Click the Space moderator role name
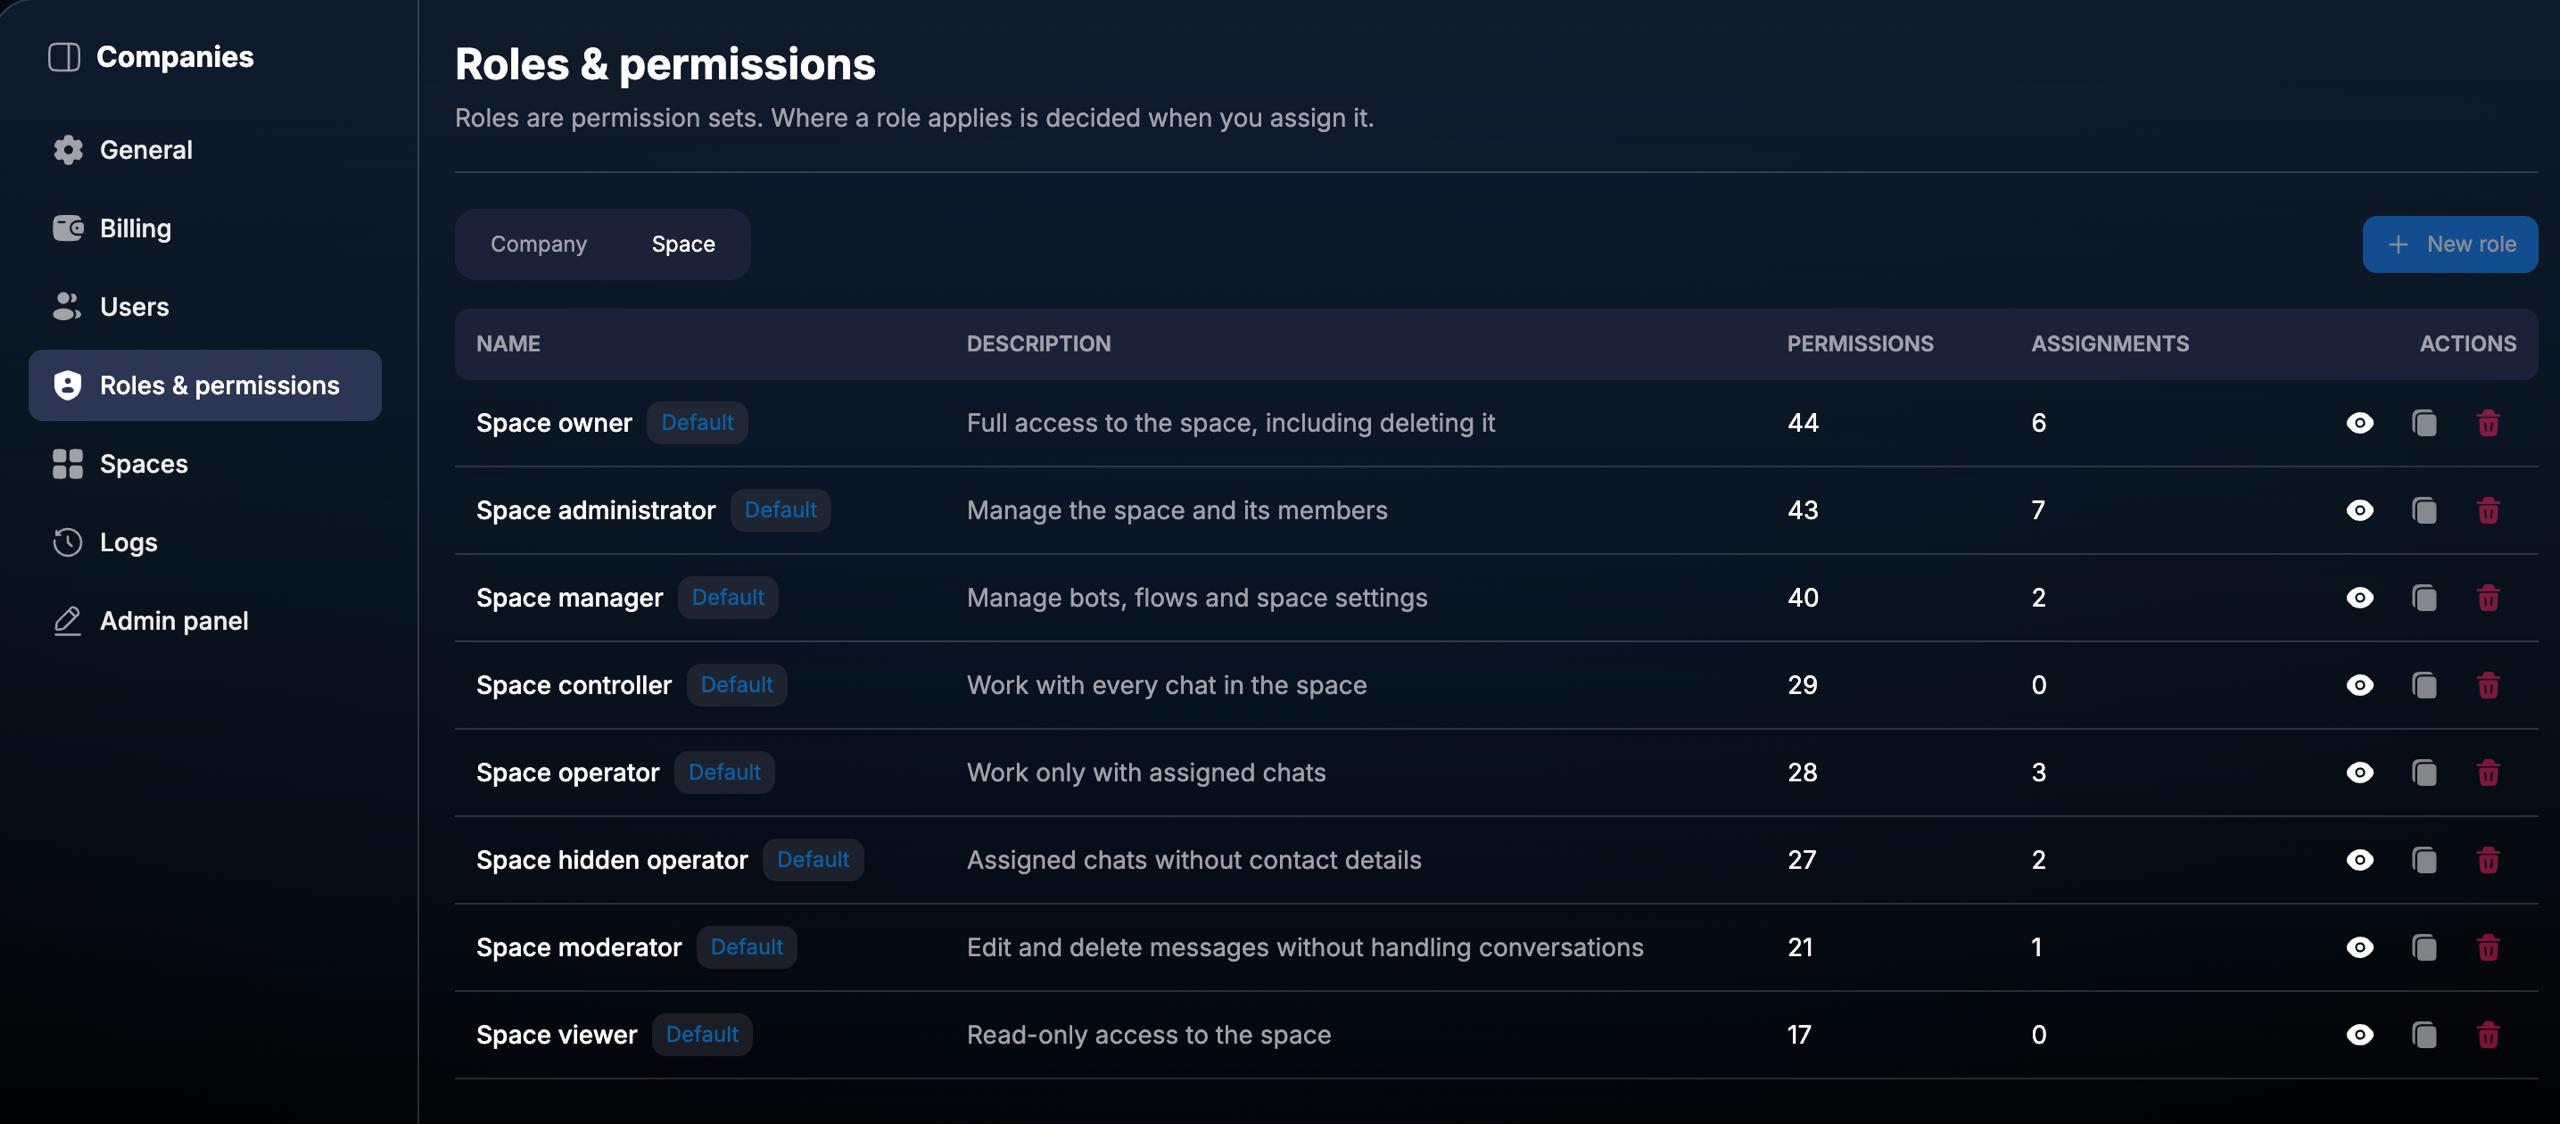This screenshot has width=2560, height=1124. click(x=579, y=948)
